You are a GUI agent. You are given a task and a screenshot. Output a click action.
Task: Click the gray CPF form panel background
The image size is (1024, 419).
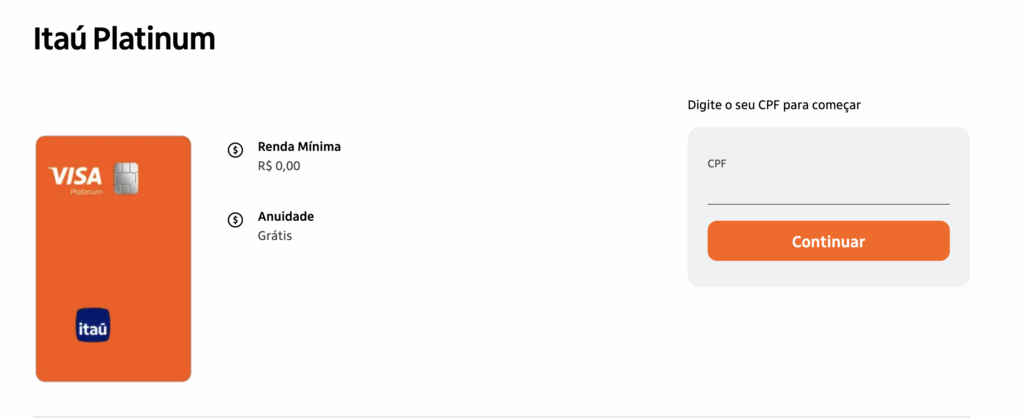pos(828,273)
